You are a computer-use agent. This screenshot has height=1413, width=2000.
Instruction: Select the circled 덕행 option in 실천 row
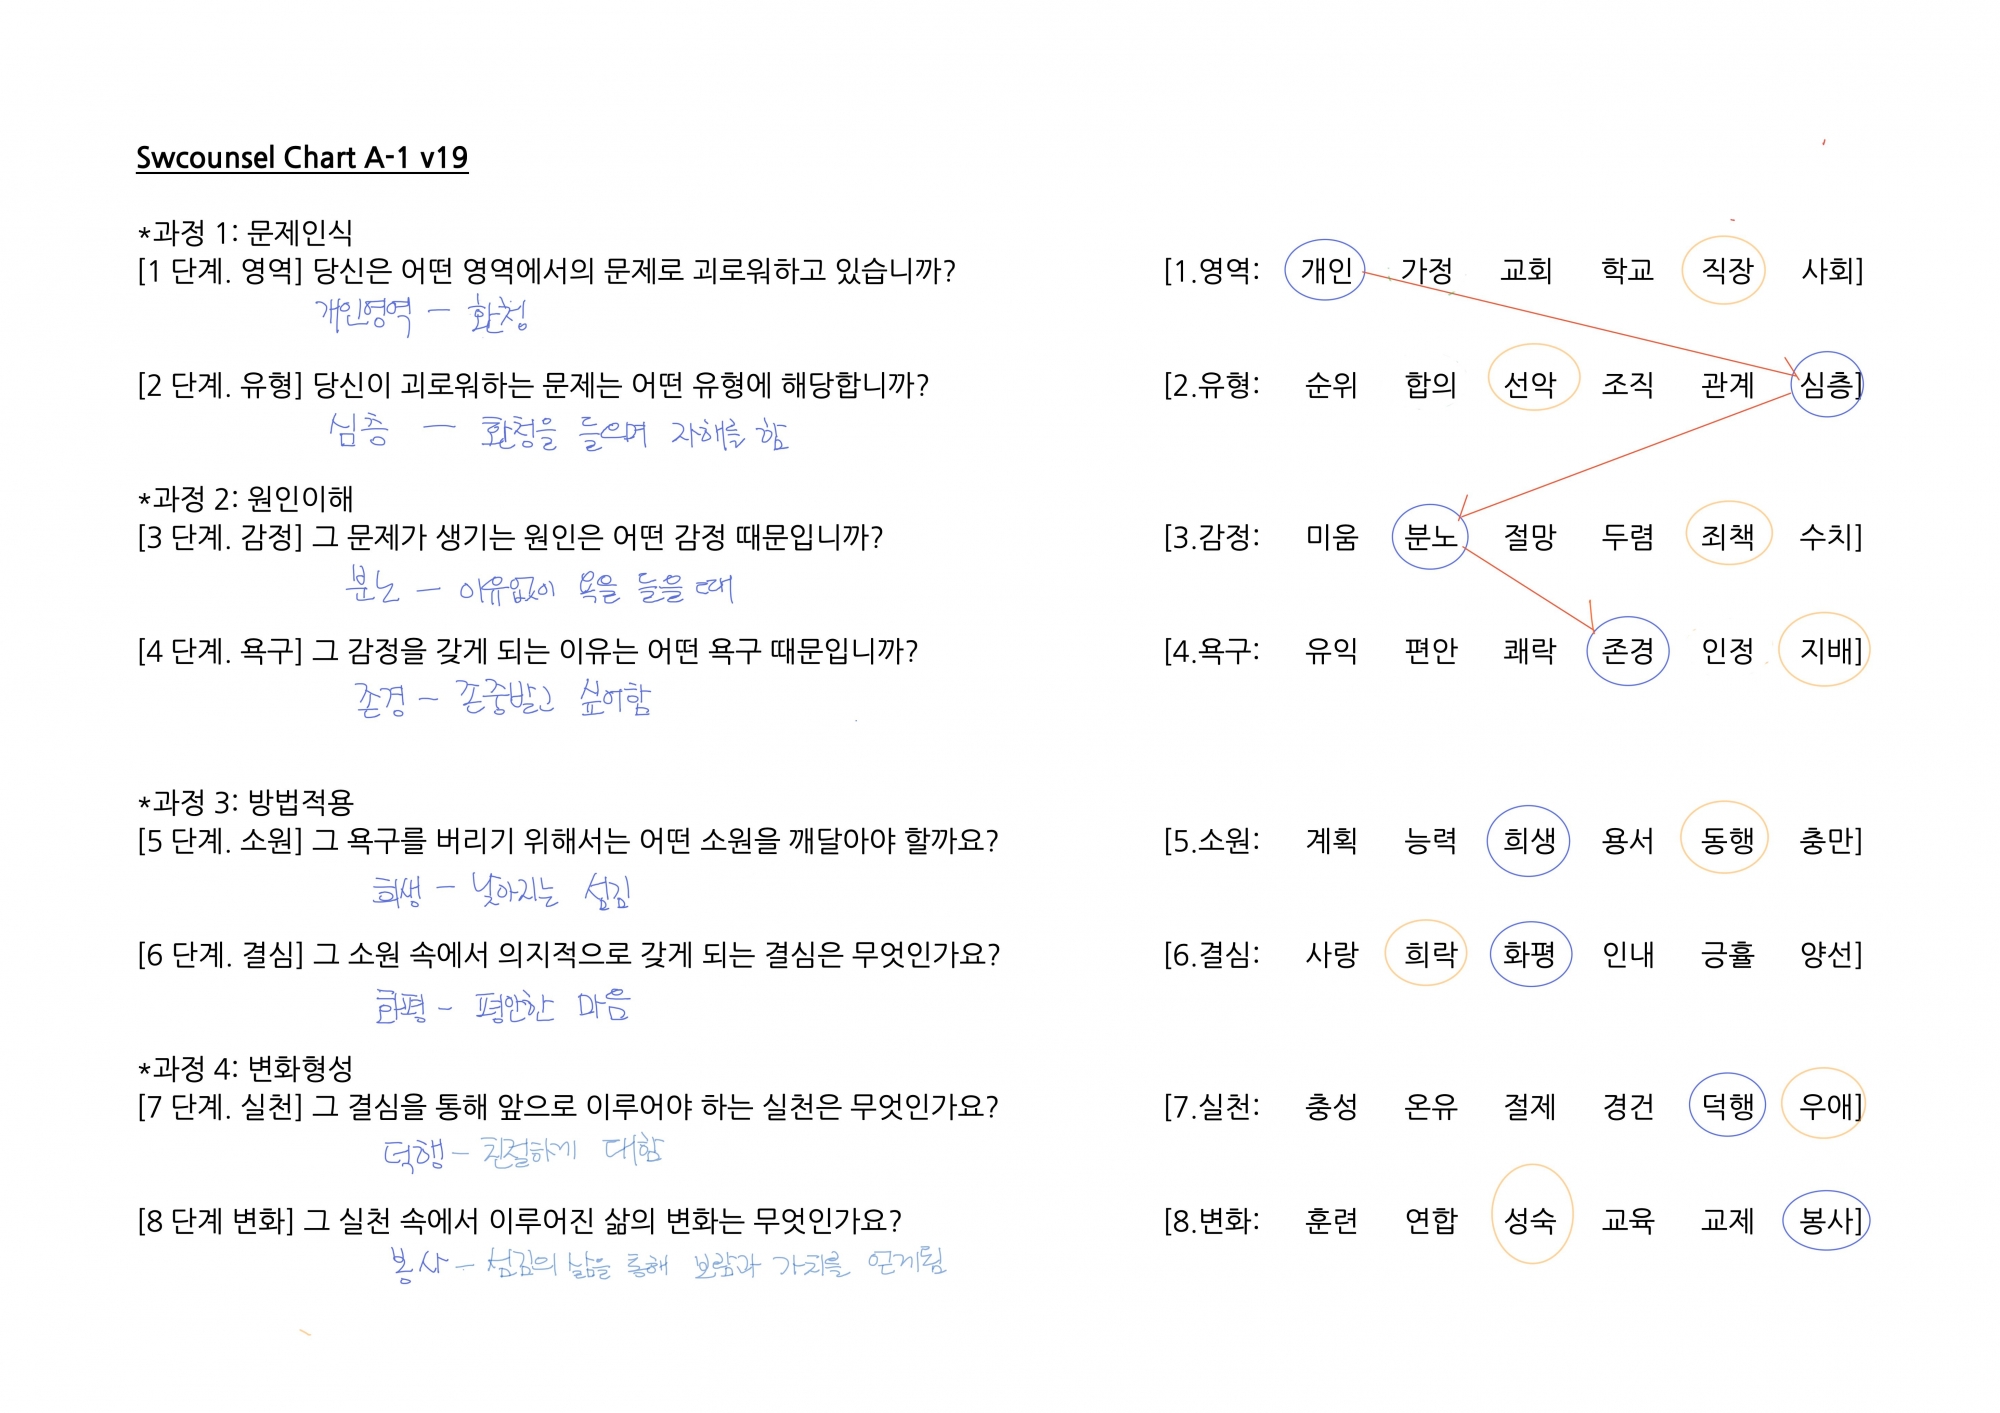click(1727, 1107)
